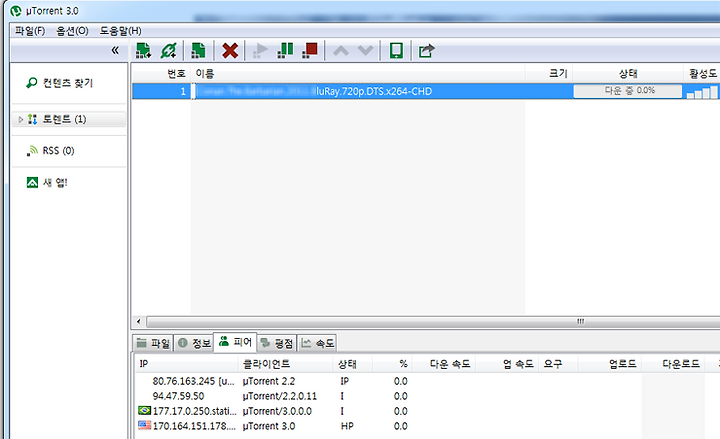Click the Add Torrent toolbar icon
This screenshot has width=720, height=439.
[143, 51]
